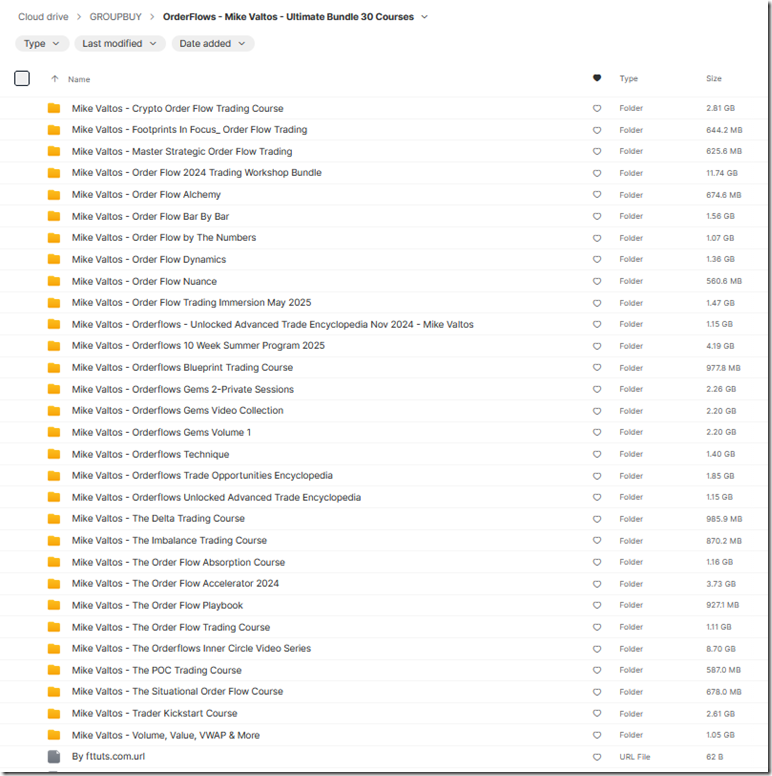Viewport: 772px width, 776px height.
Task: Go to GROUPBUY breadcrumb
Action: (x=115, y=17)
